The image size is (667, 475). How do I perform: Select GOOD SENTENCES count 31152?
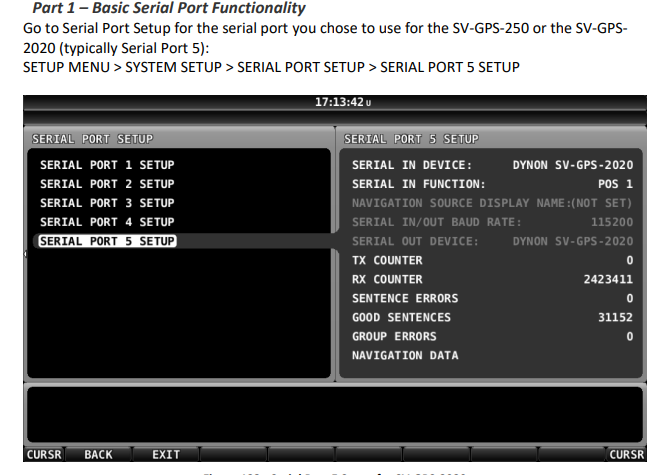click(614, 317)
